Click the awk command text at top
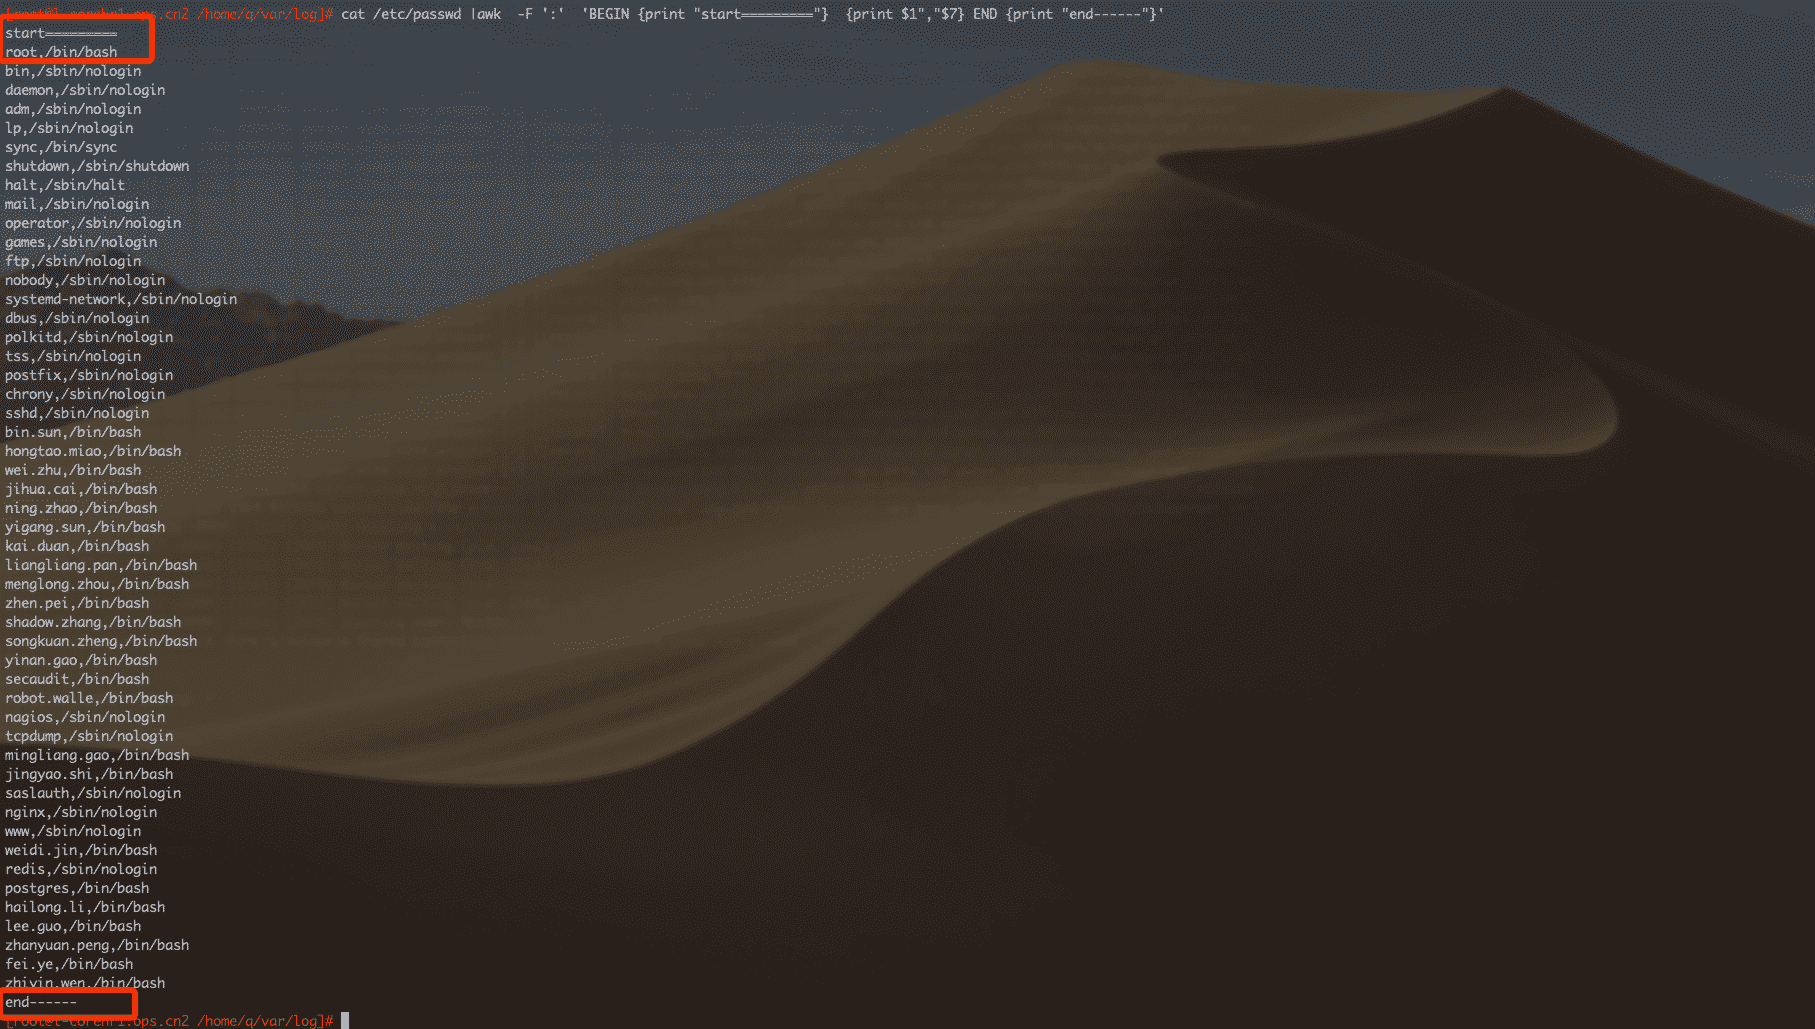This screenshot has width=1815, height=1029. tap(752, 14)
